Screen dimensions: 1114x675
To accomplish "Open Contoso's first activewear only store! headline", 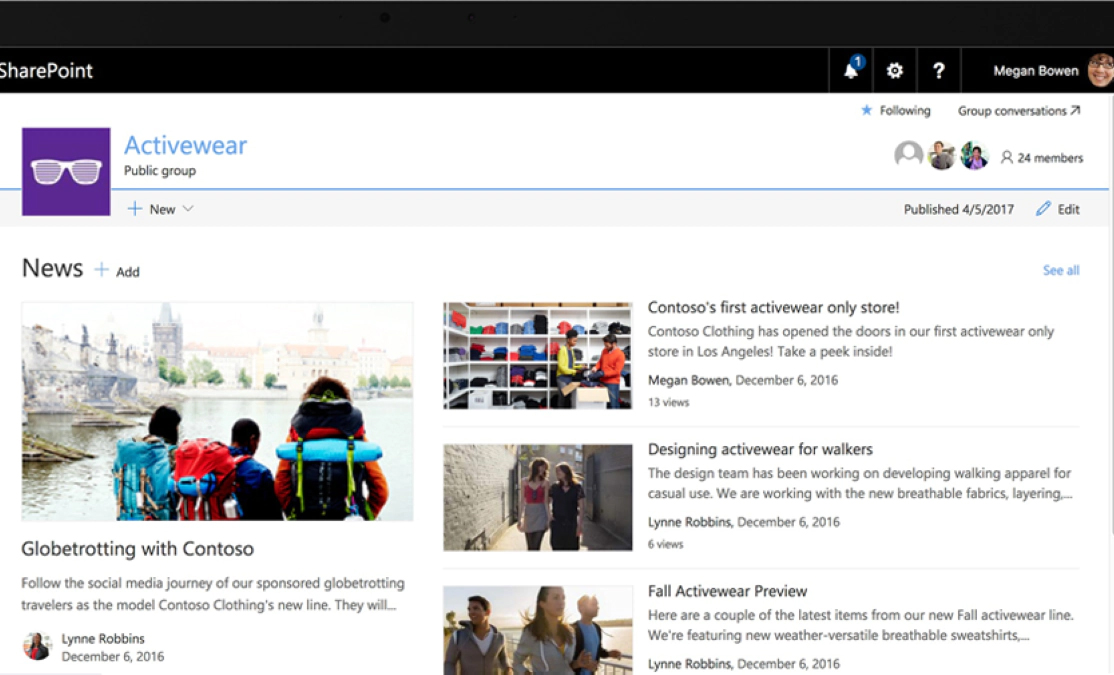I will point(773,307).
